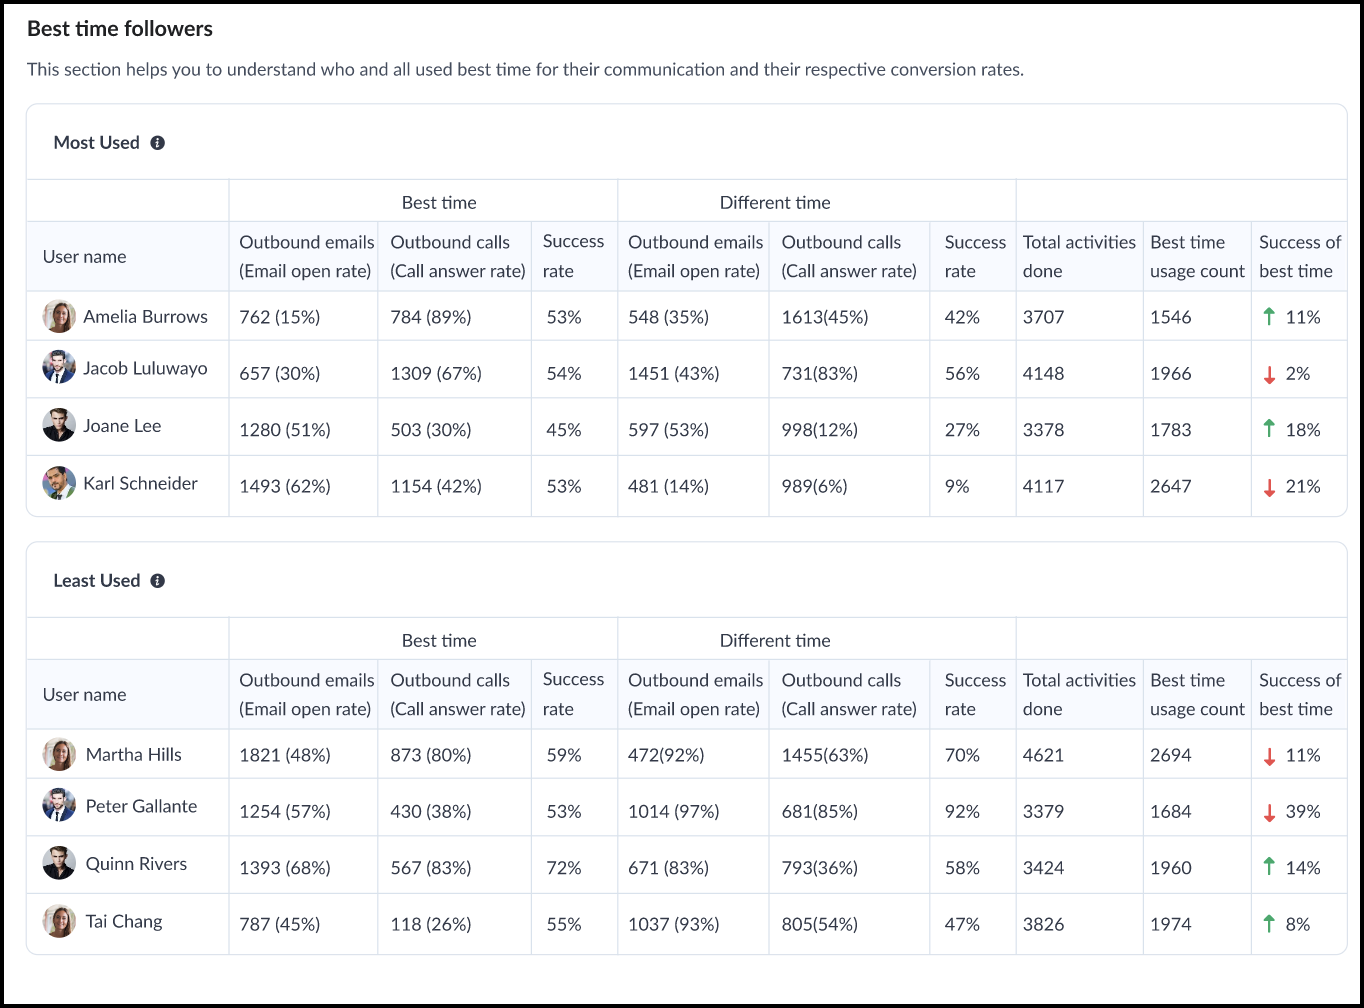This screenshot has height=1008, width=1364.
Task: Click Best time usage count header in Least Used table
Action: click(1197, 694)
